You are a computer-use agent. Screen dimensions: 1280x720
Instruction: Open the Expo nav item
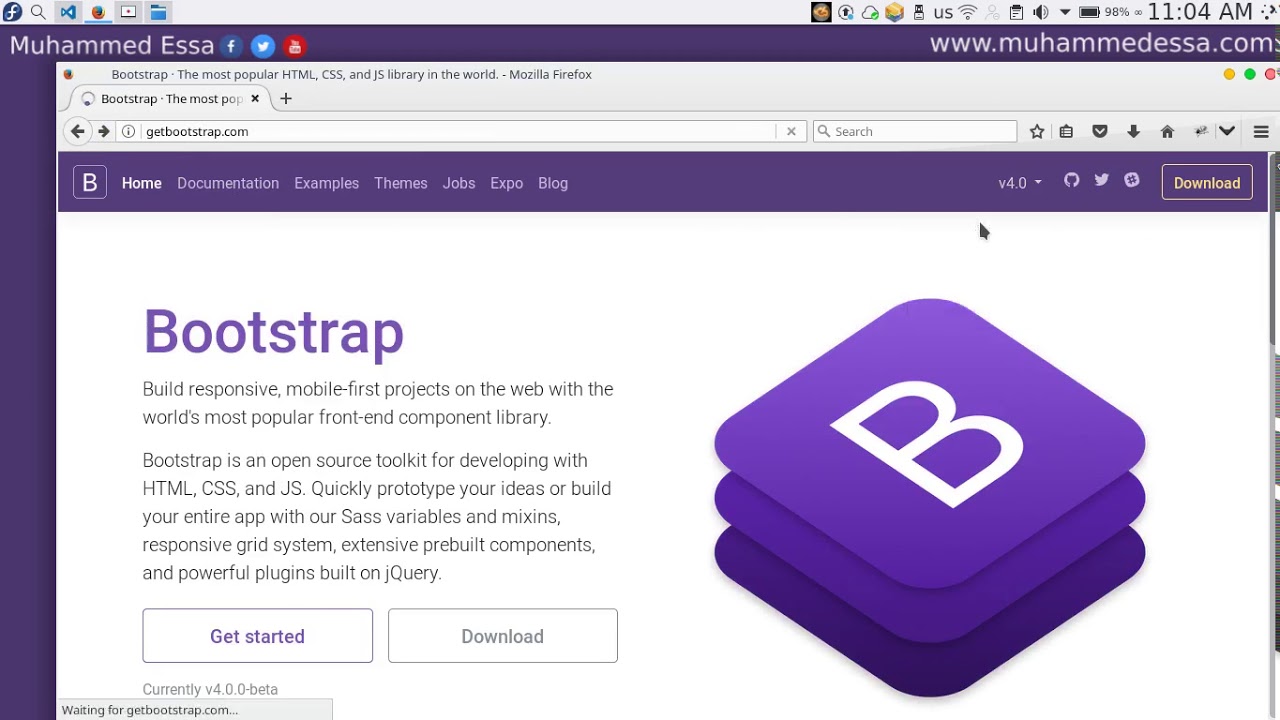click(507, 183)
